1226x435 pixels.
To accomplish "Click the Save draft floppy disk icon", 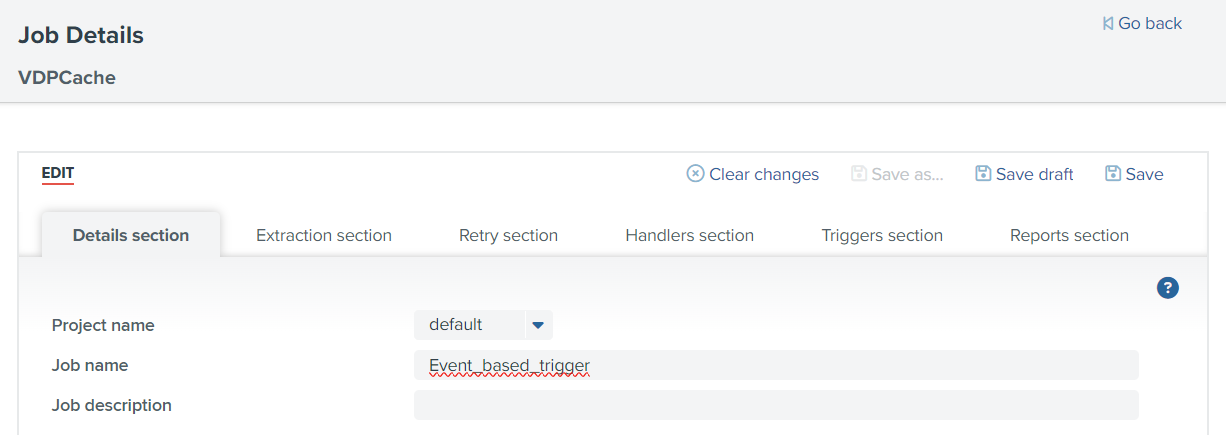I will click(983, 174).
